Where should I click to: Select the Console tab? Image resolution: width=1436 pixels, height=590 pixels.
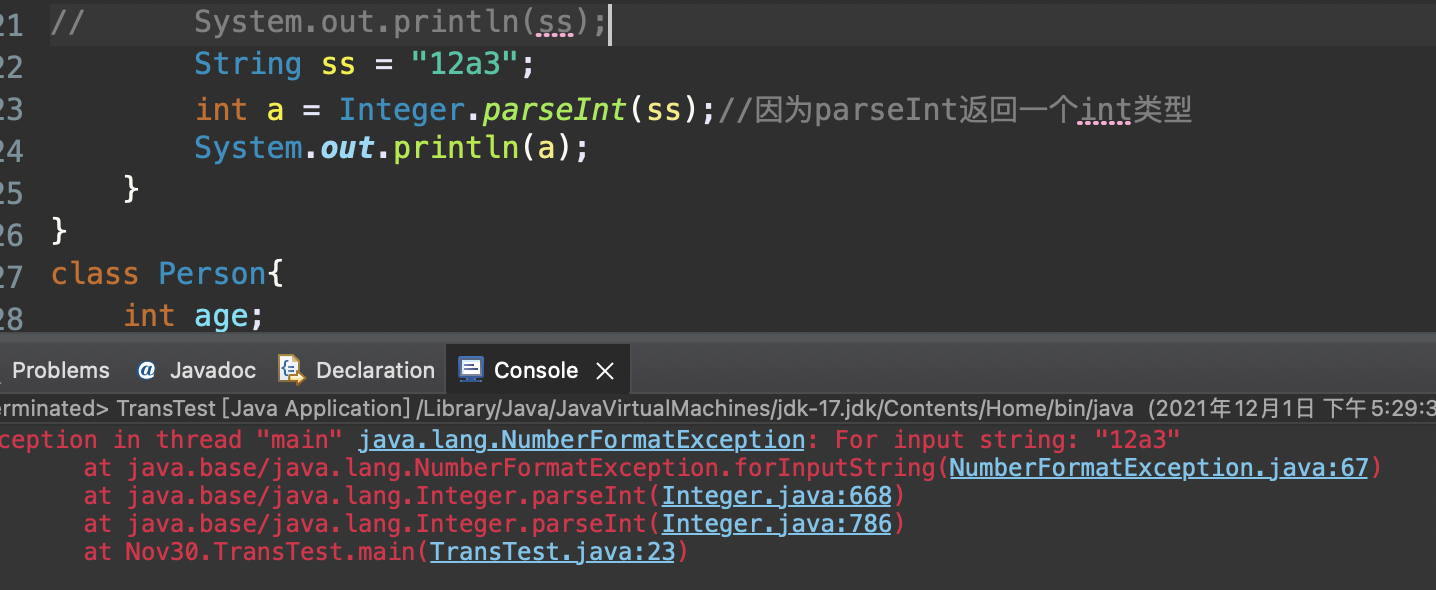pyautogui.click(x=538, y=369)
